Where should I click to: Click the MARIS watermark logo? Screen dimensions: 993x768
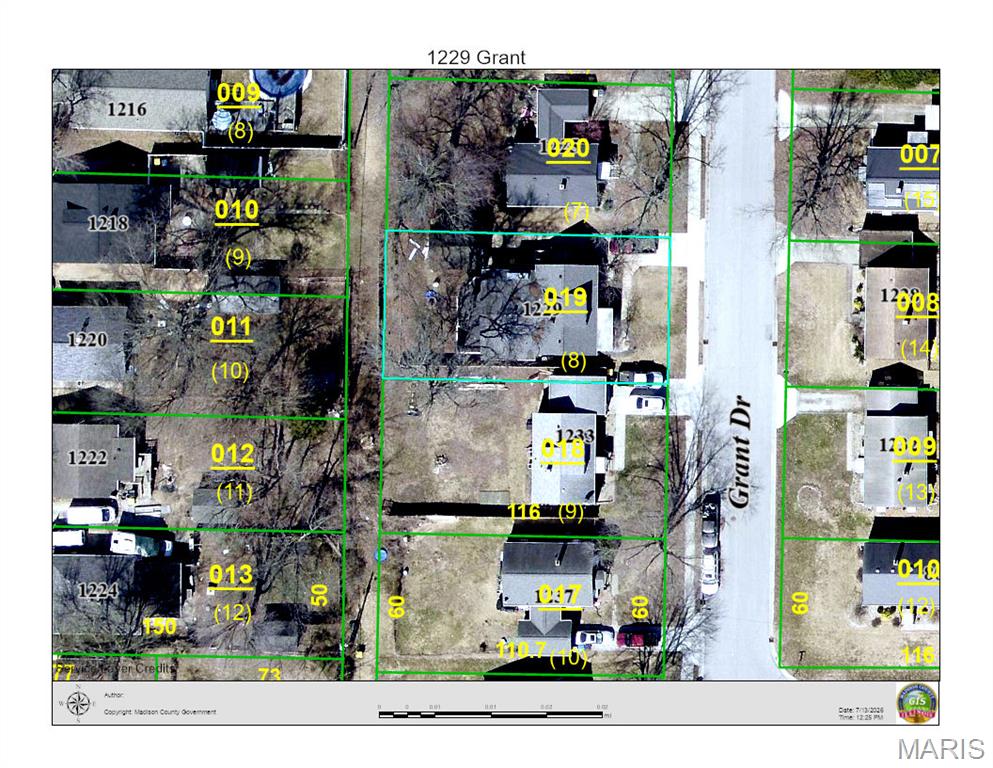pos(940,749)
